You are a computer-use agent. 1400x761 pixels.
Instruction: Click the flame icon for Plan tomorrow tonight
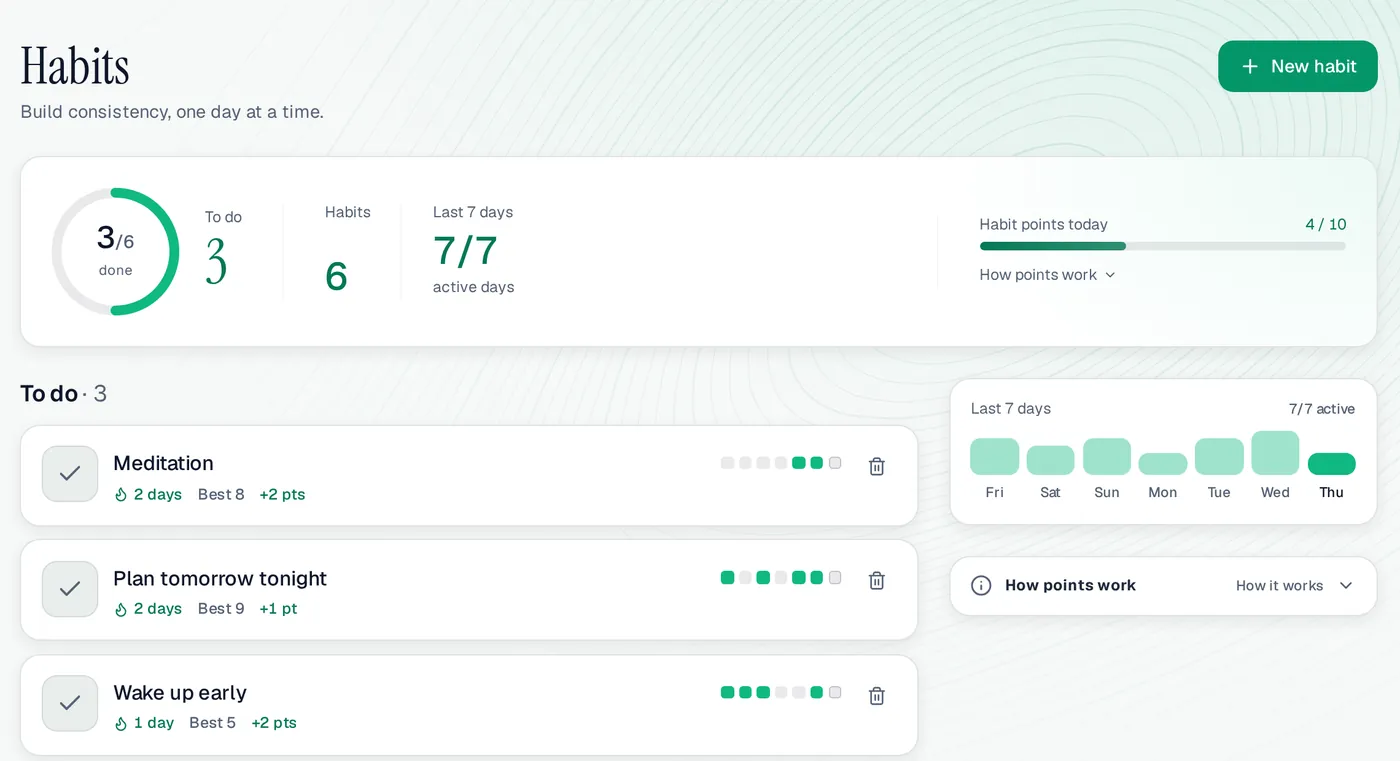(x=121, y=609)
